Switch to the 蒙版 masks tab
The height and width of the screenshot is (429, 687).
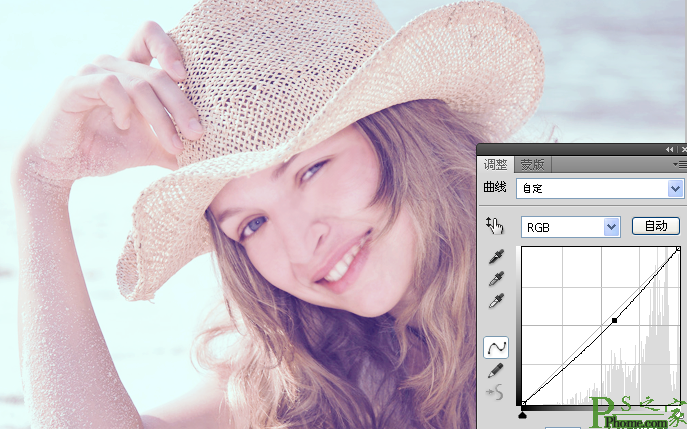[x=532, y=165]
